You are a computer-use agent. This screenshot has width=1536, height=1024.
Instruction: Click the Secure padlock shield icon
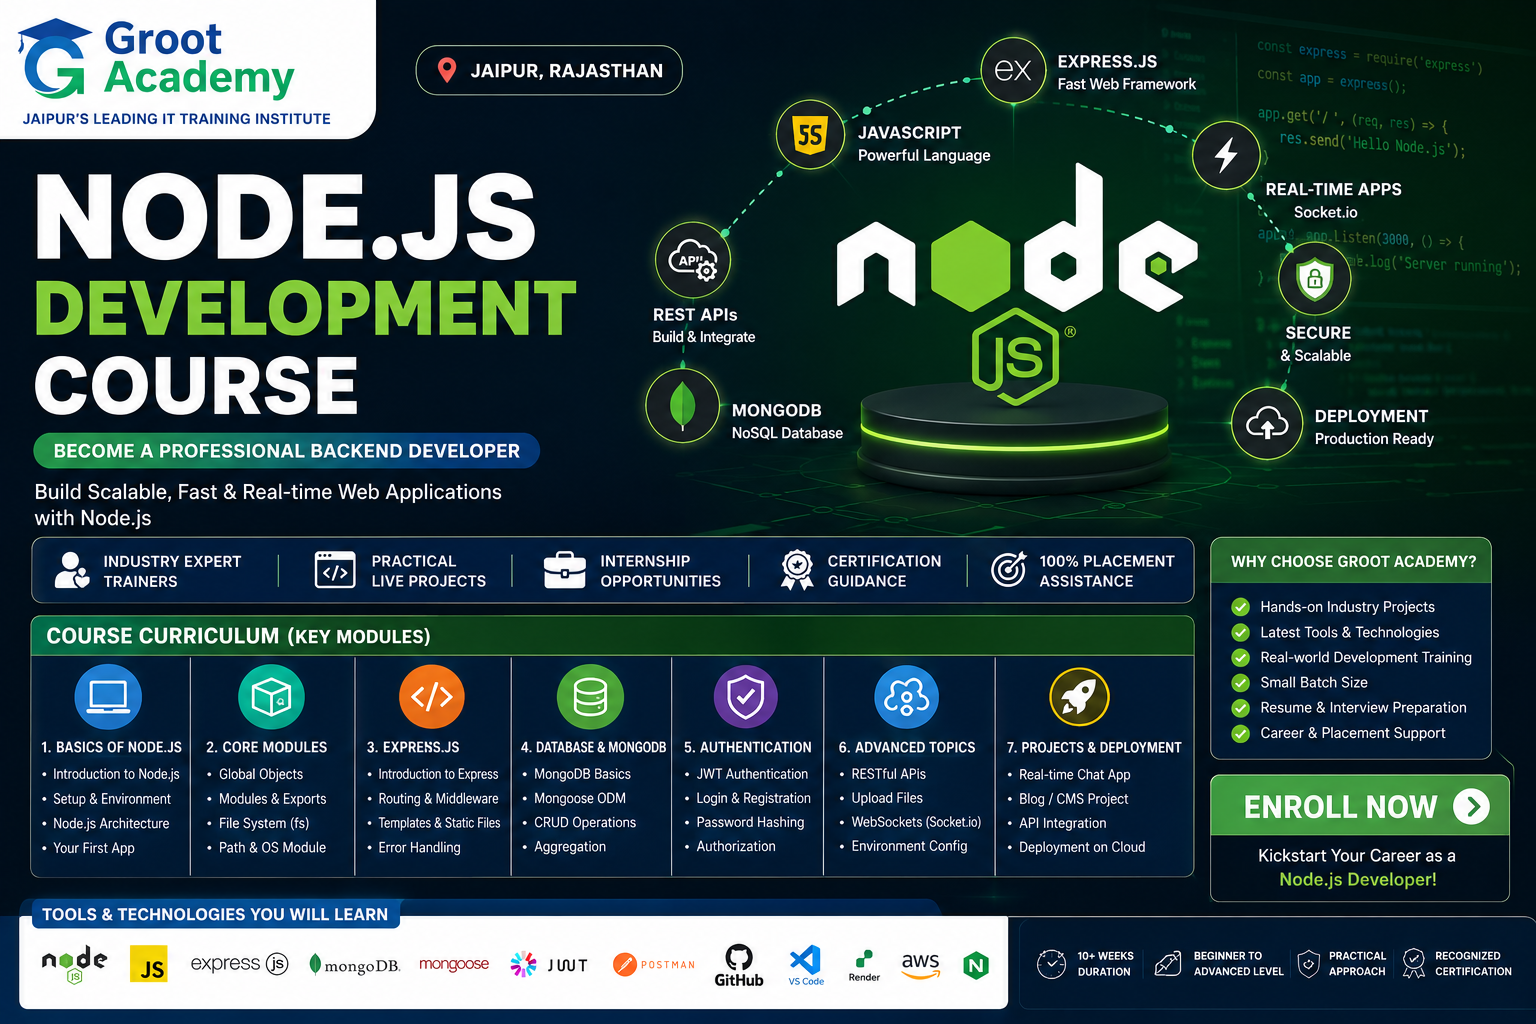click(1315, 278)
